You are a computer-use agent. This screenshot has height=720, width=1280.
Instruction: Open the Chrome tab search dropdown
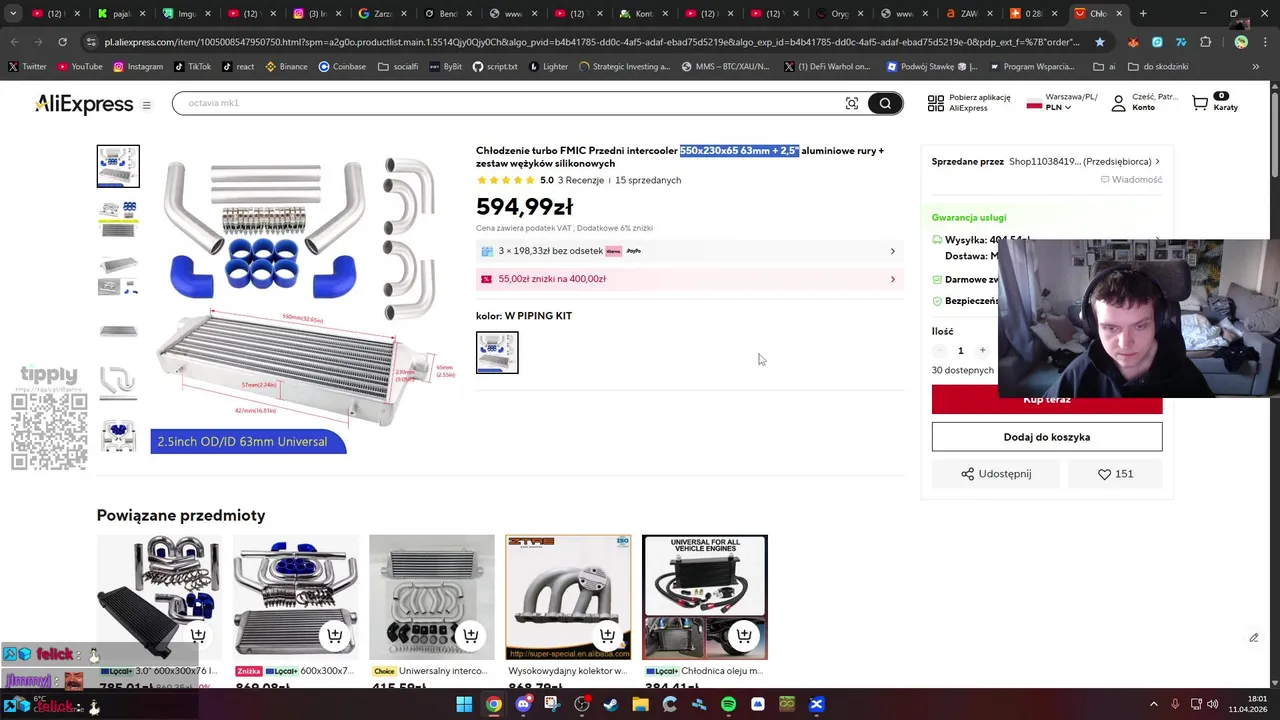point(13,14)
